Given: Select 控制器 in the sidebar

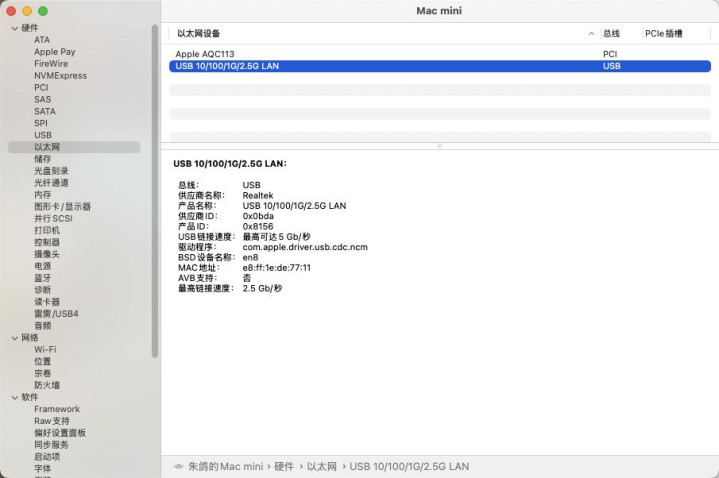Looking at the screenshot, I should point(47,243).
